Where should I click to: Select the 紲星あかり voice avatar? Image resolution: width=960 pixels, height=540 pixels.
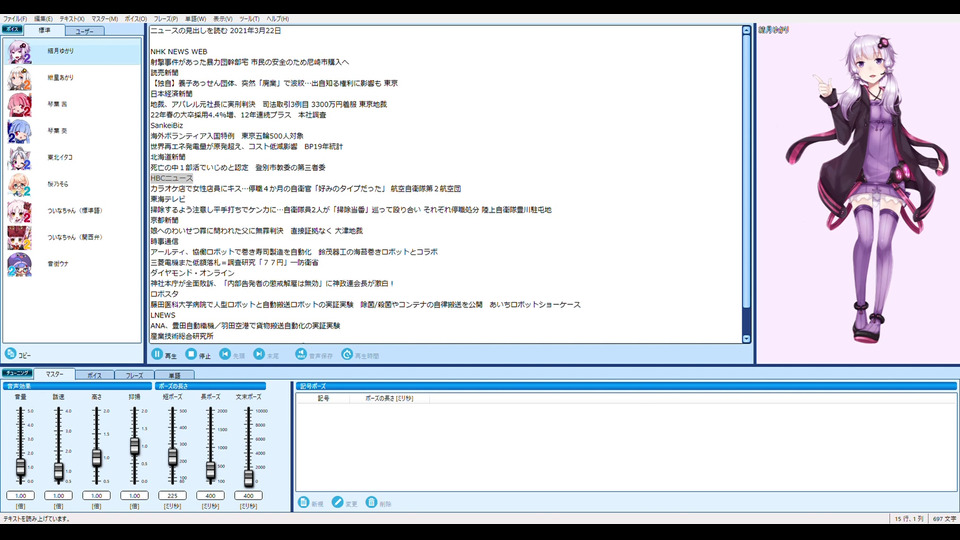(x=19, y=78)
